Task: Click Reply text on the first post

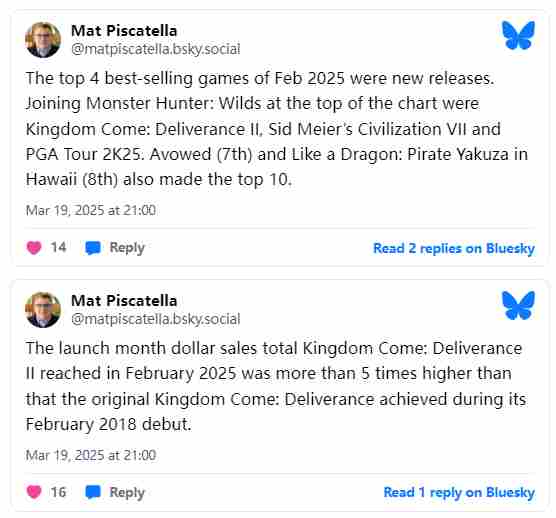Action: click(127, 248)
